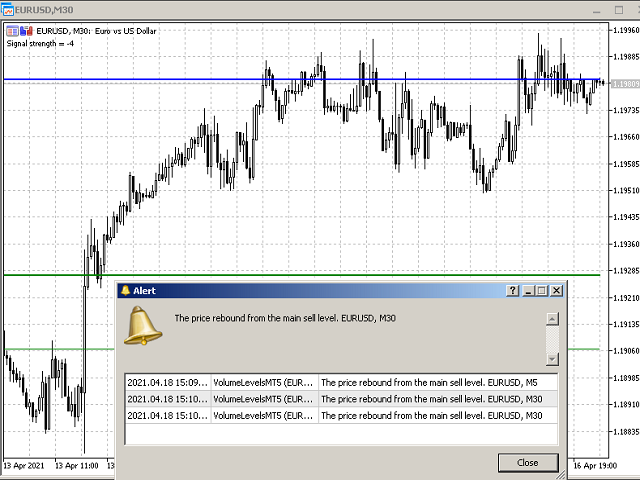Click the 13 Apr 11:00 time axis label

pyautogui.click(x=78, y=467)
